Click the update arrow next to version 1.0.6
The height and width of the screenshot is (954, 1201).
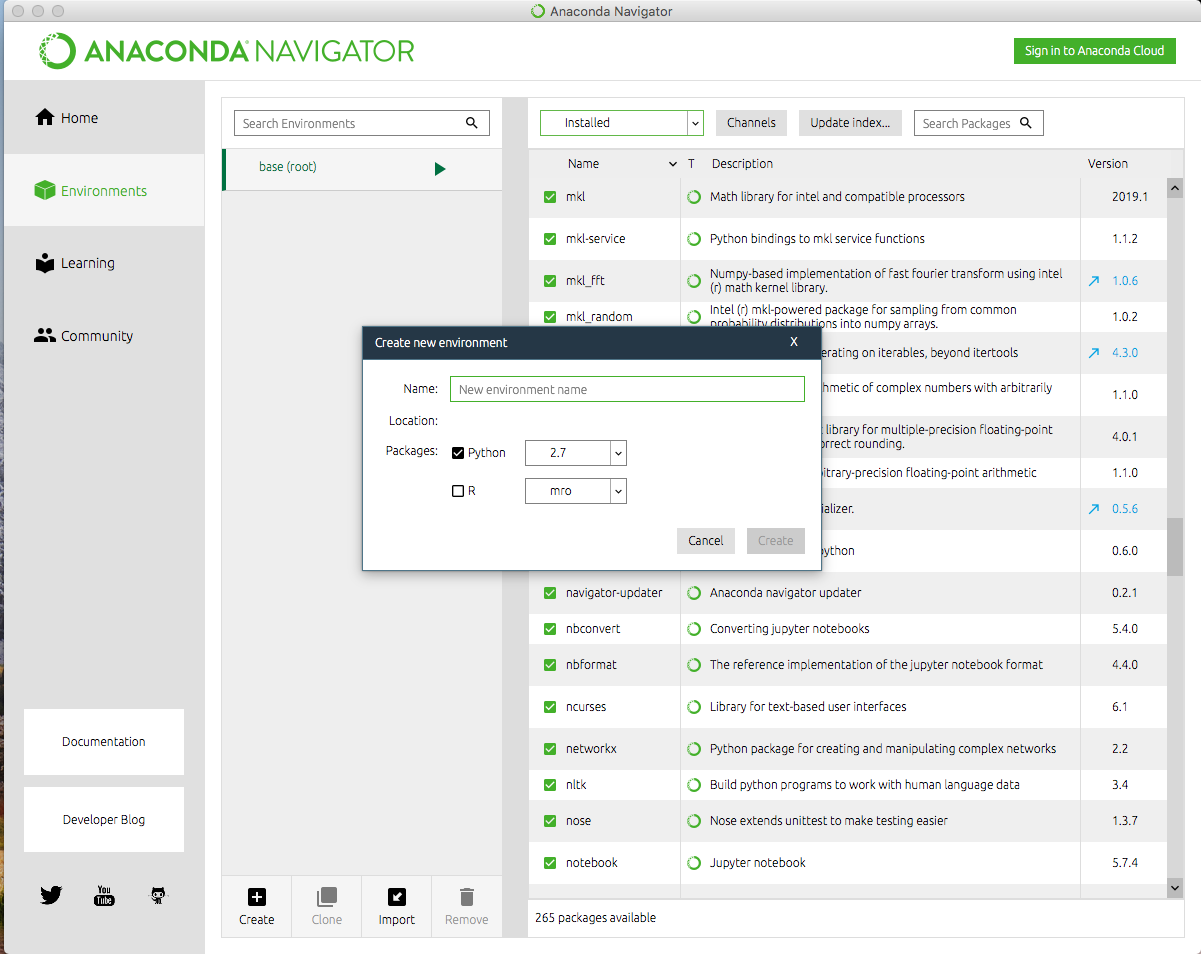click(x=1094, y=281)
